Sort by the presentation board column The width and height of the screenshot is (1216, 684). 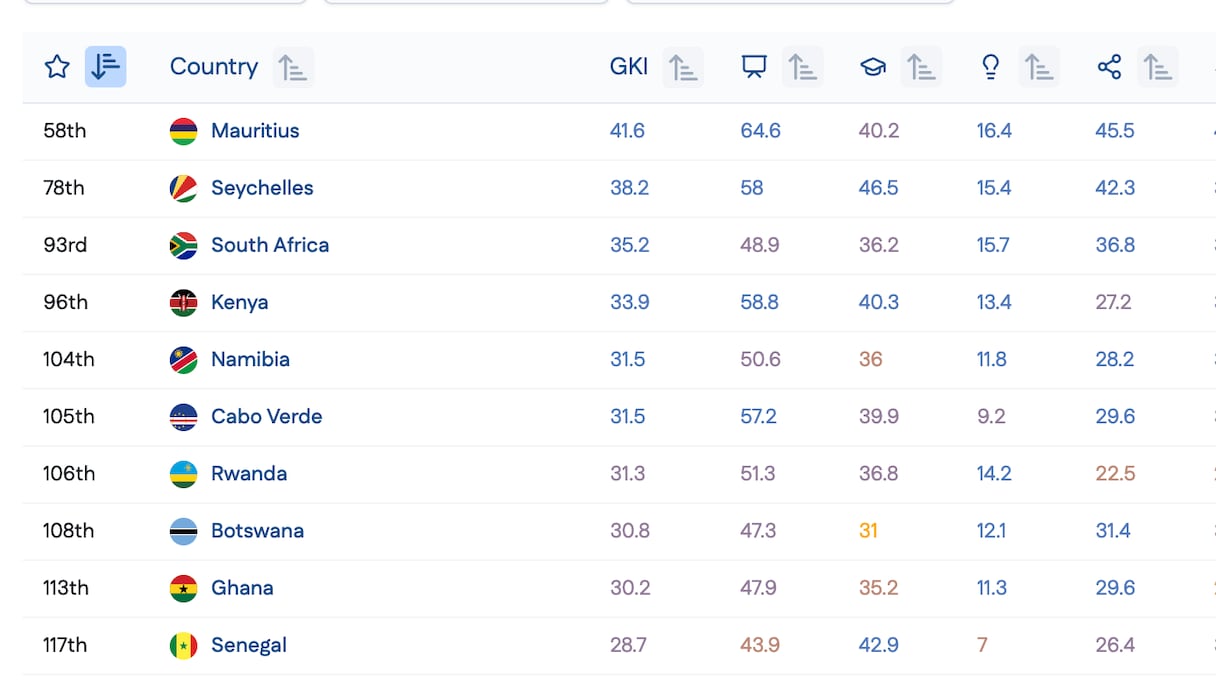(802, 67)
